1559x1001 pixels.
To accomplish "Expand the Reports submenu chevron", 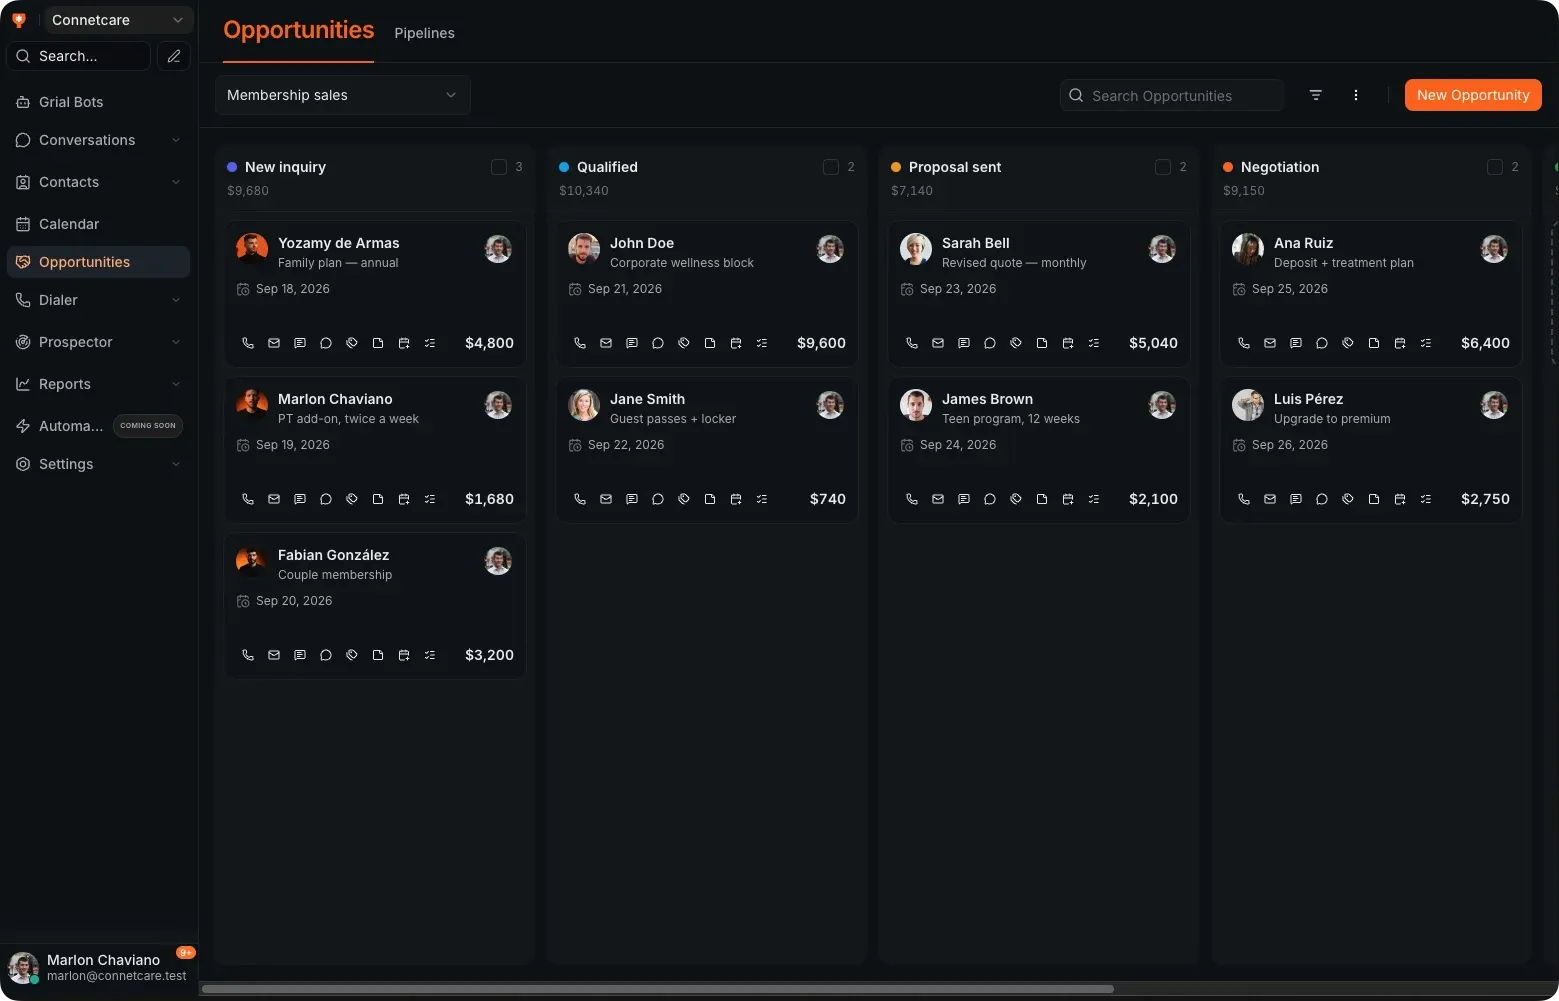I will (176, 384).
